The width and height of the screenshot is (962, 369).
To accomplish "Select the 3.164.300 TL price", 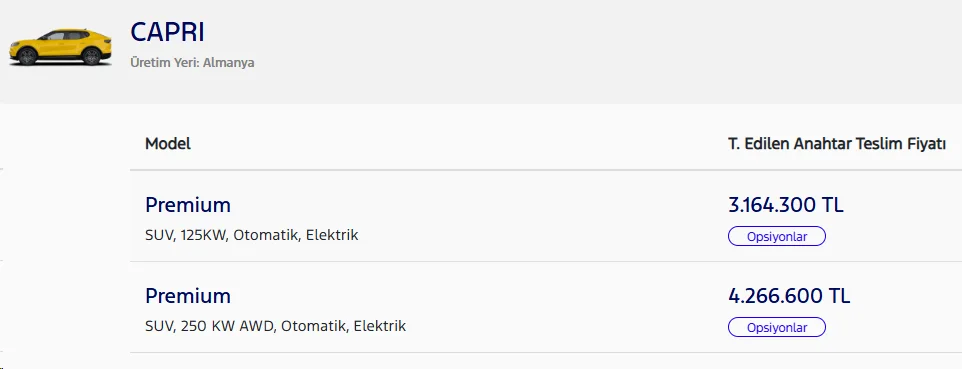I will click(x=786, y=205).
